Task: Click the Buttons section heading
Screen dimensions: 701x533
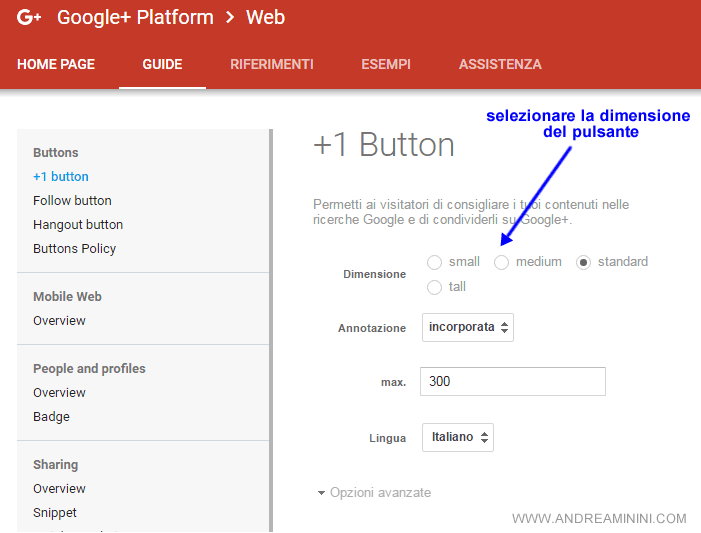Action: [56, 152]
